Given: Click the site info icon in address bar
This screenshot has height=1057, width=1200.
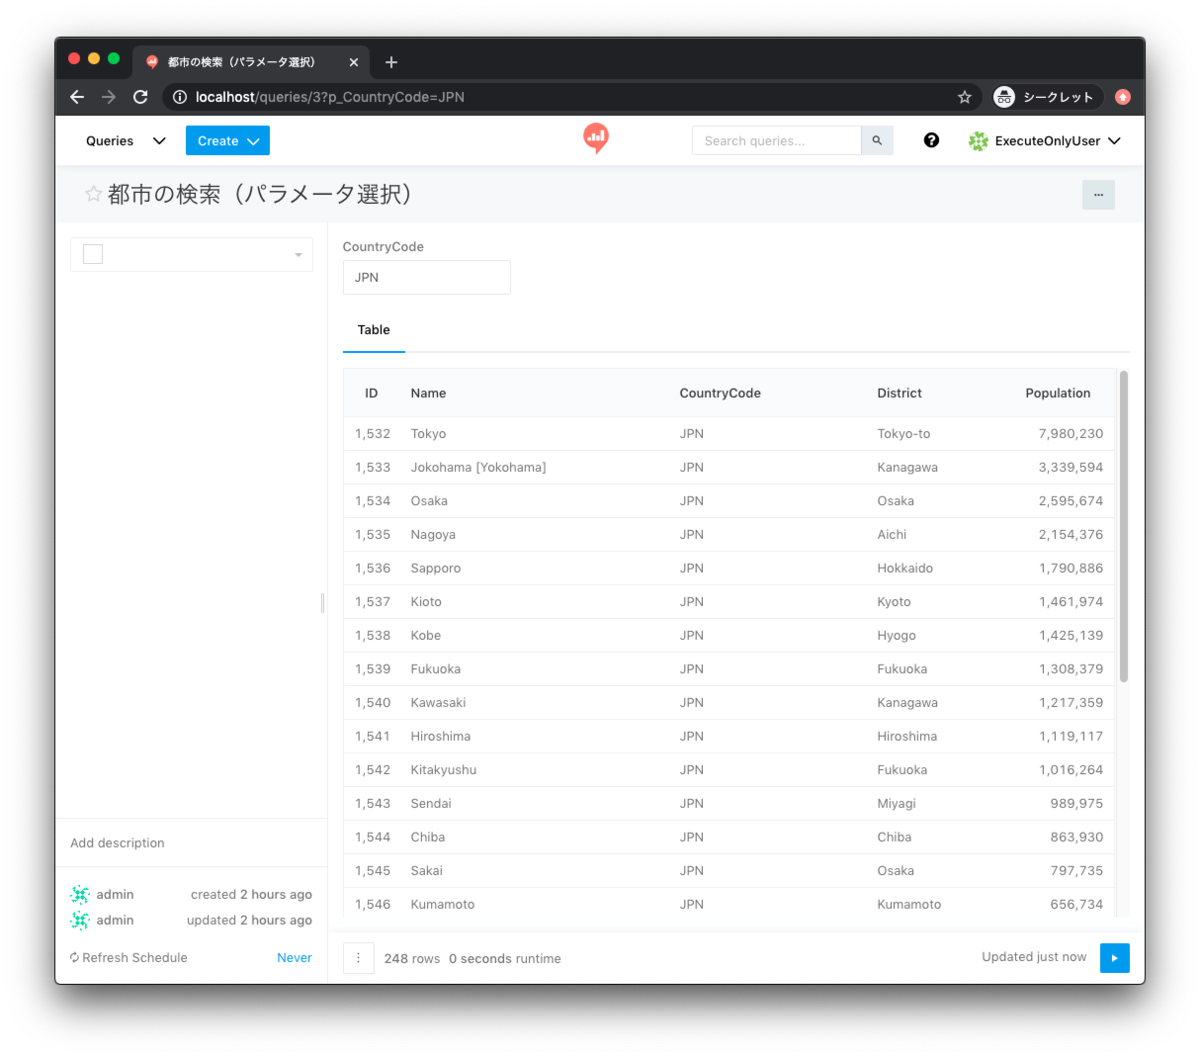Looking at the screenshot, I should click(180, 97).
